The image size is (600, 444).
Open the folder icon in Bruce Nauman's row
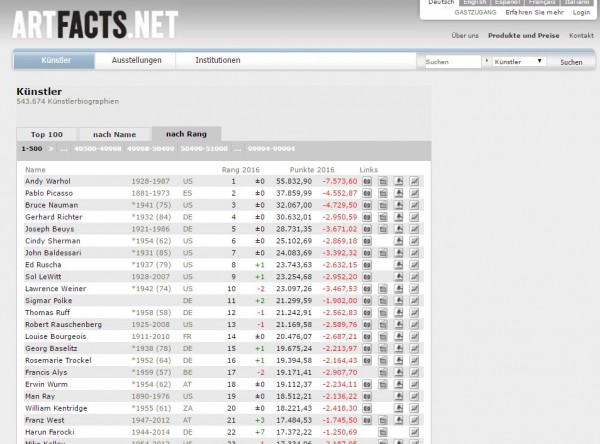(383, 205)
